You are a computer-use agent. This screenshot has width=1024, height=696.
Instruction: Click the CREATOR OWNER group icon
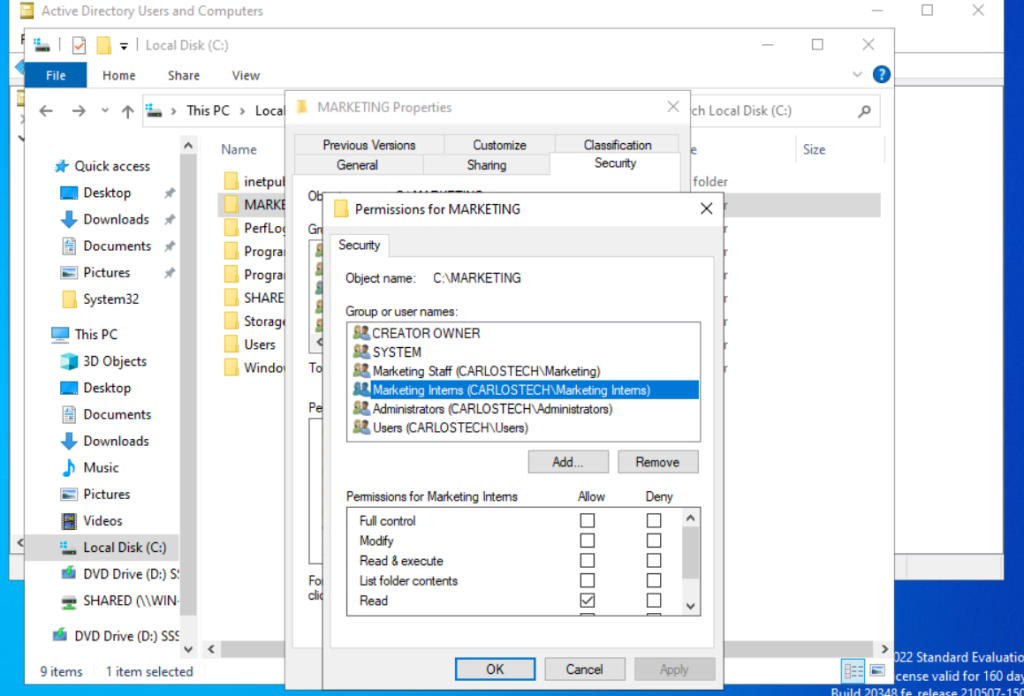point(361,333)
